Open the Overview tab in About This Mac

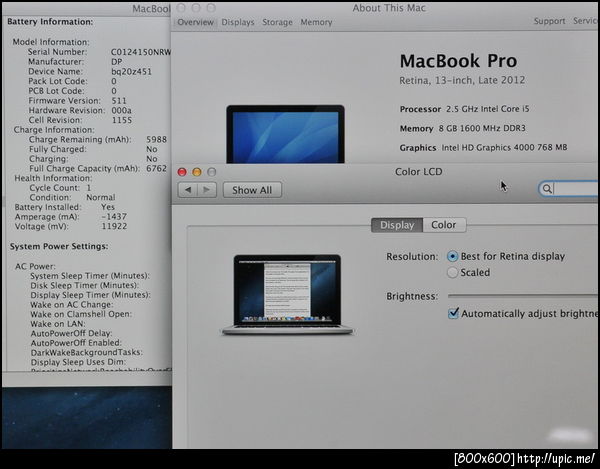196,22
